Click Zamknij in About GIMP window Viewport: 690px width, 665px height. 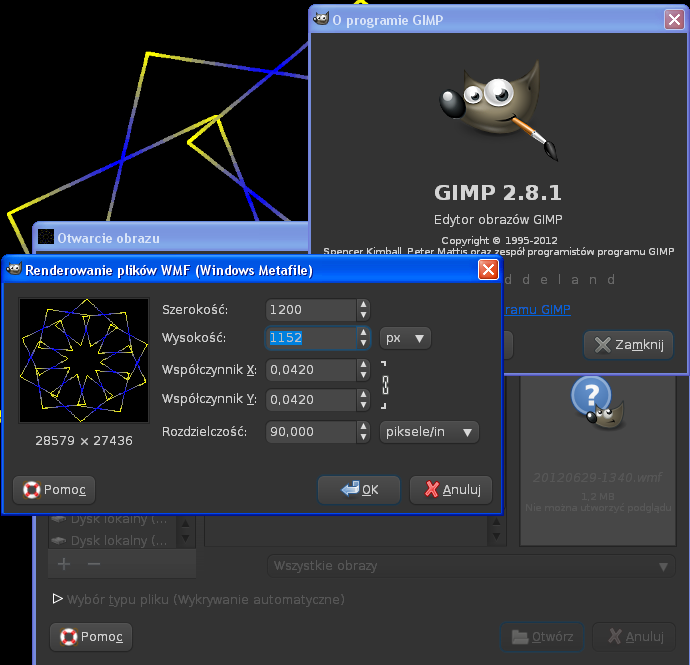628,345
